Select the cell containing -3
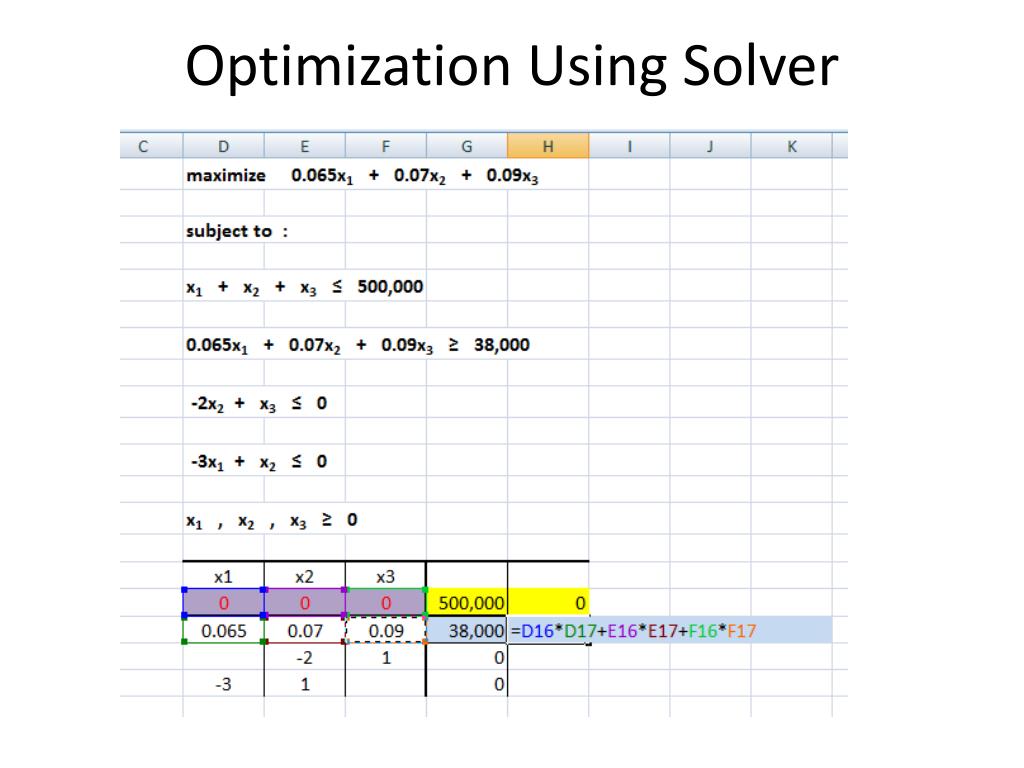 (x=224, y=686)
